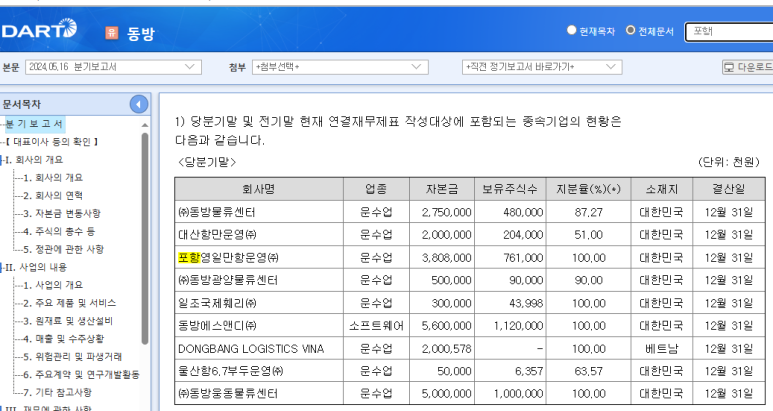Click the ㈜동방웅동물류센터 company name cell
This screenshot has height=411, width=773.
click(x=259, y=393)
